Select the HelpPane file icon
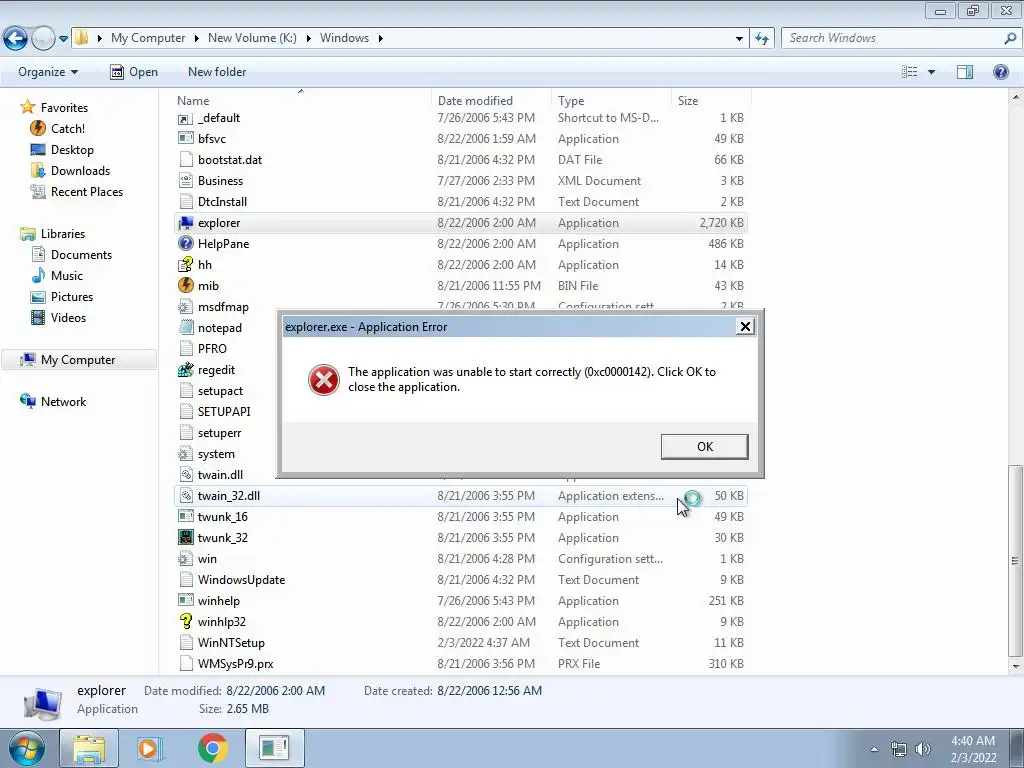This screenshot has height=768, width=1024. click(186, 244)
